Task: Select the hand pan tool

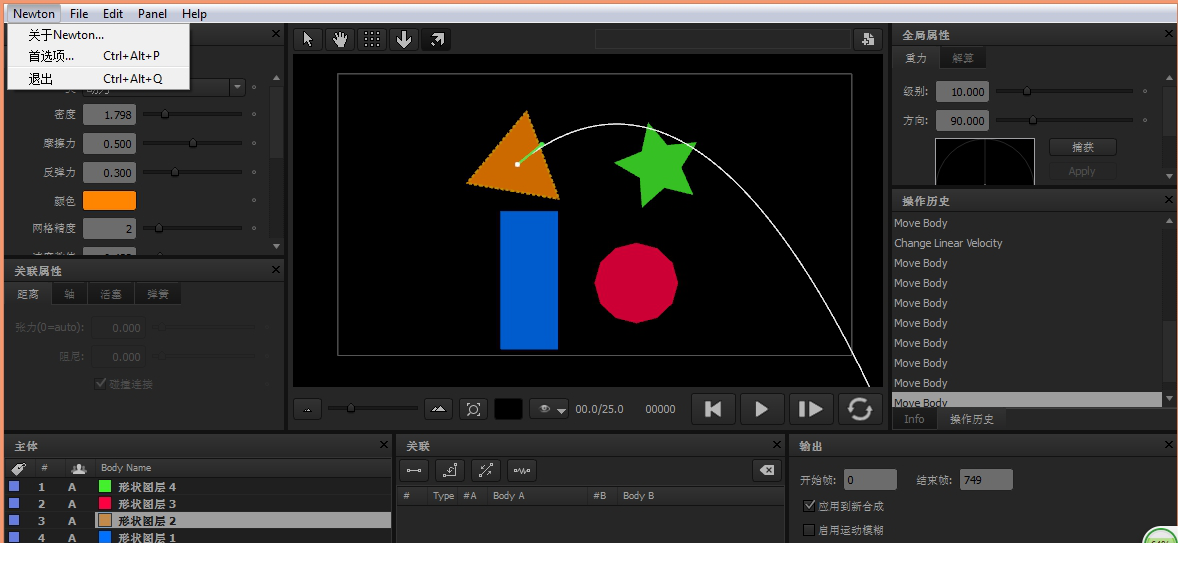Action: [x=340, y=40]
